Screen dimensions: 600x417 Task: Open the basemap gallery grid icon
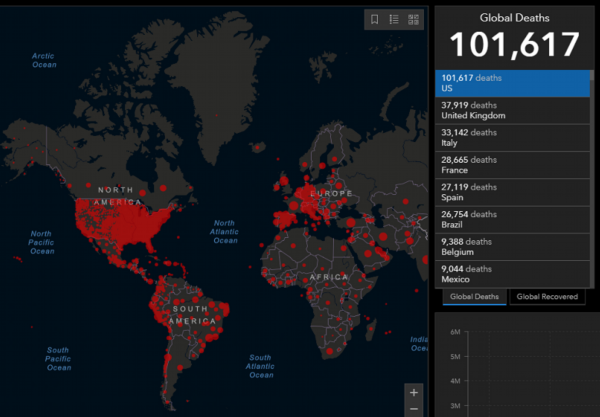[414, 19]
